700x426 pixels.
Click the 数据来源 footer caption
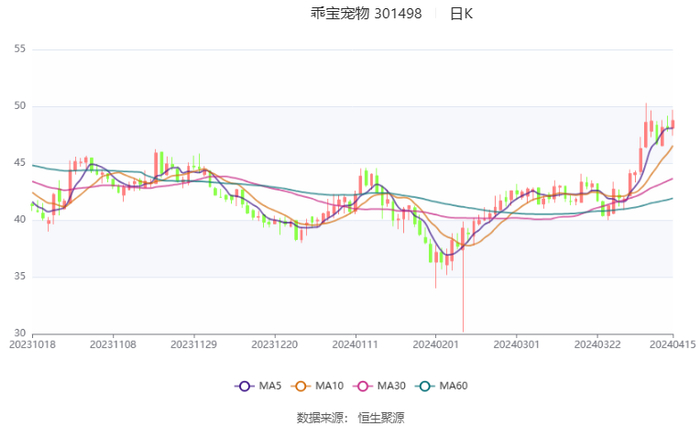320,417
